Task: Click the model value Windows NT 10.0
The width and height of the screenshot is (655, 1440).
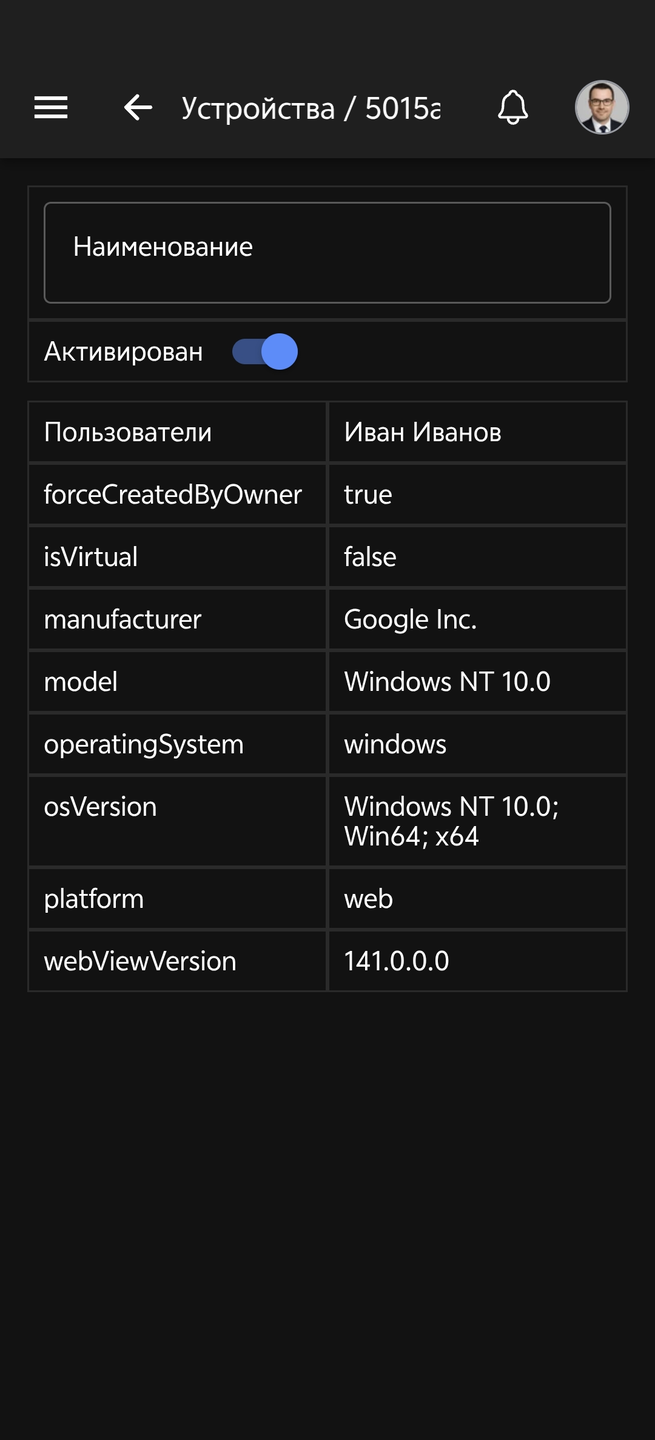Action: pos(447,682)
